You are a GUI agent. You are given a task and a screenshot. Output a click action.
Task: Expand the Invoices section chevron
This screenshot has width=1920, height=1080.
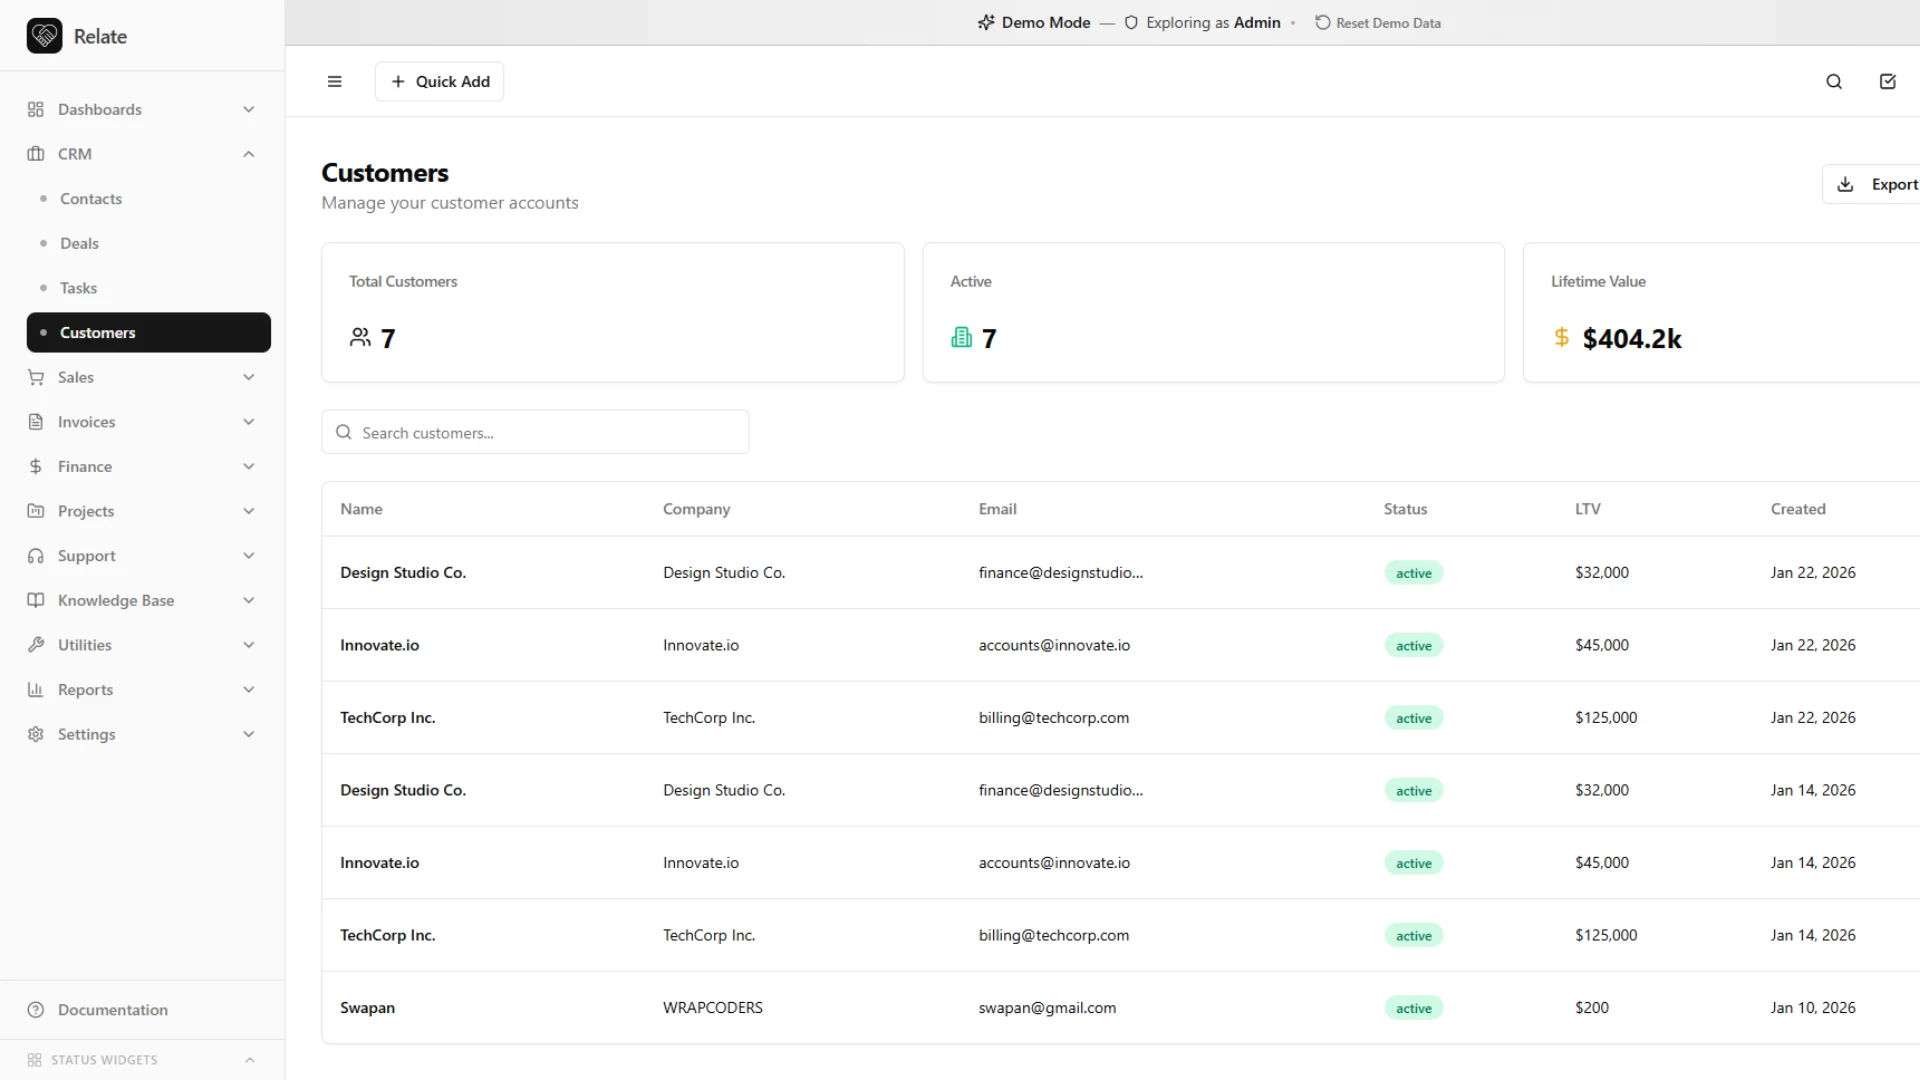pyautogui.click(x=249, y=422)
